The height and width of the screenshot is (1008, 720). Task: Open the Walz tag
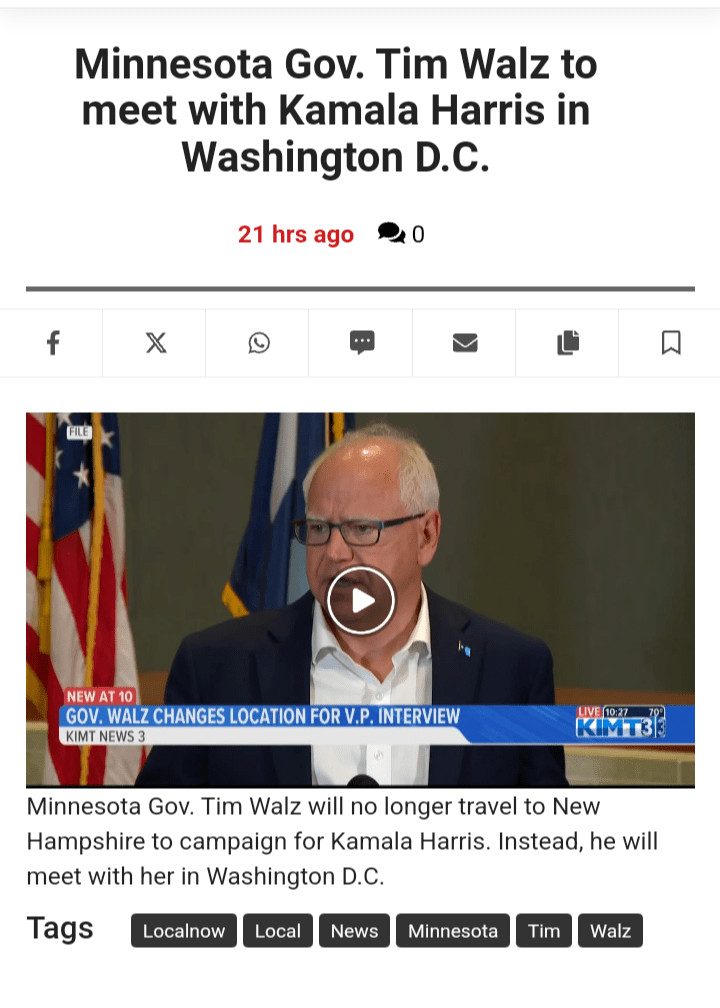point(610,930)
